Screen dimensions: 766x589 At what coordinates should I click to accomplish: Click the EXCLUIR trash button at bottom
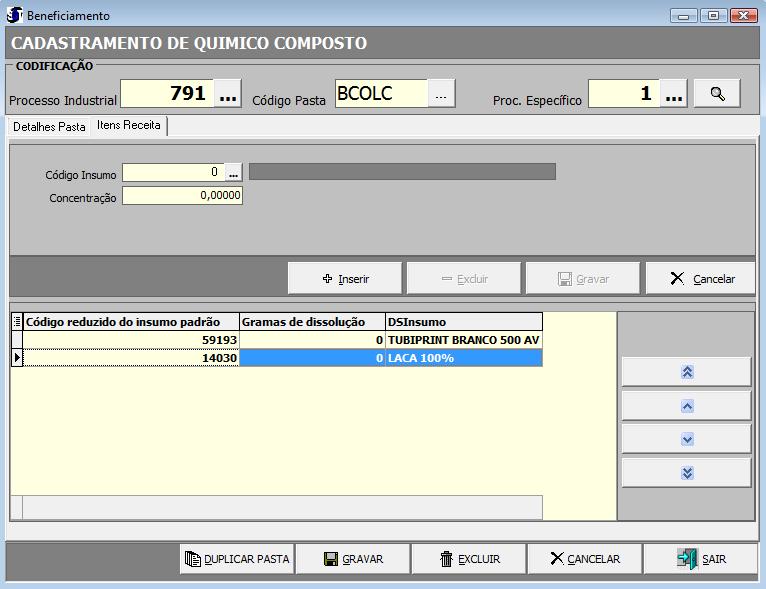(469, 559)
